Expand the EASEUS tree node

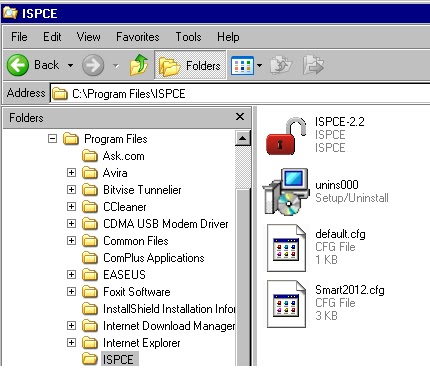[x=71, y=274]
